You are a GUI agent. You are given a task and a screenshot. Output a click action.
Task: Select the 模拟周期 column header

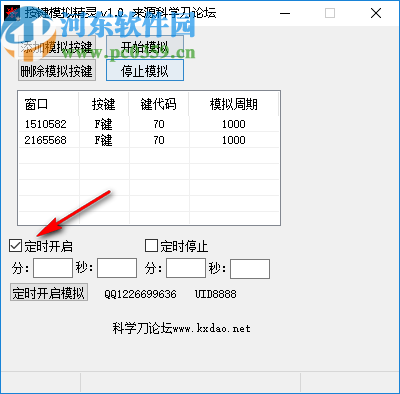coord(234,104)
